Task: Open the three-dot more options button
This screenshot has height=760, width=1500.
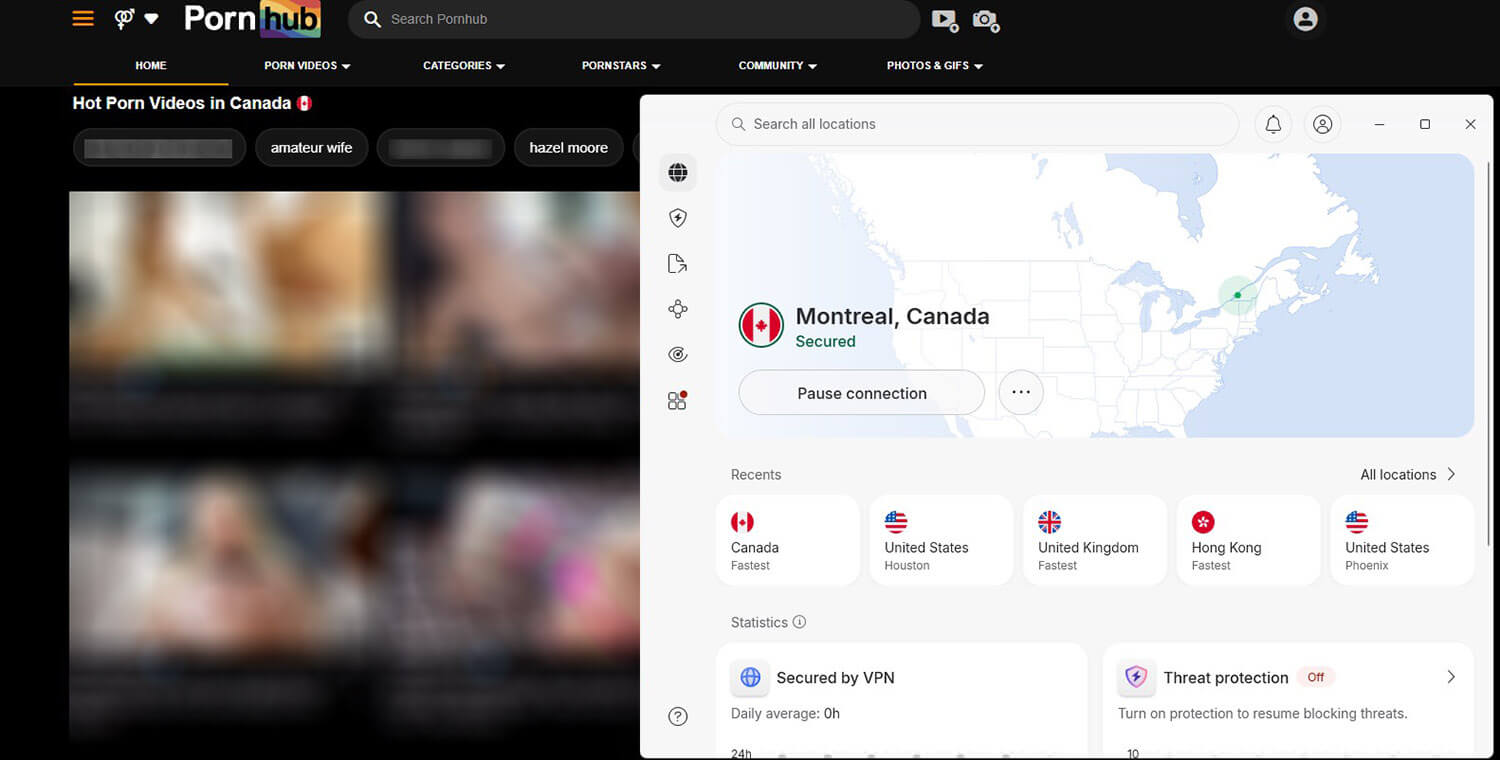Action: 1021,393
